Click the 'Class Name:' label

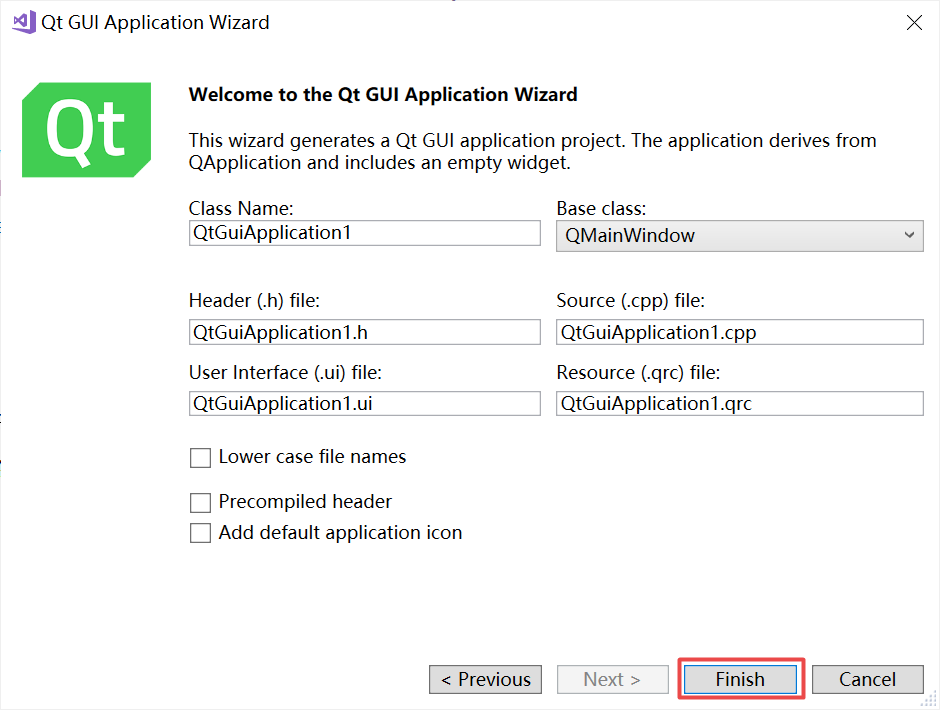(241, 208)
